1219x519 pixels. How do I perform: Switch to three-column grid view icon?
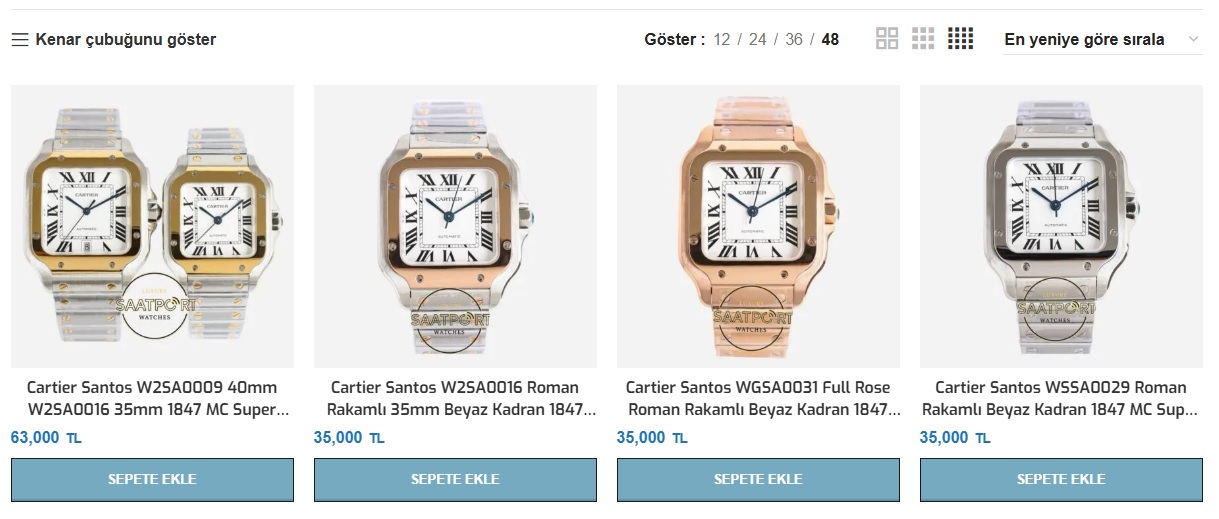923,39
